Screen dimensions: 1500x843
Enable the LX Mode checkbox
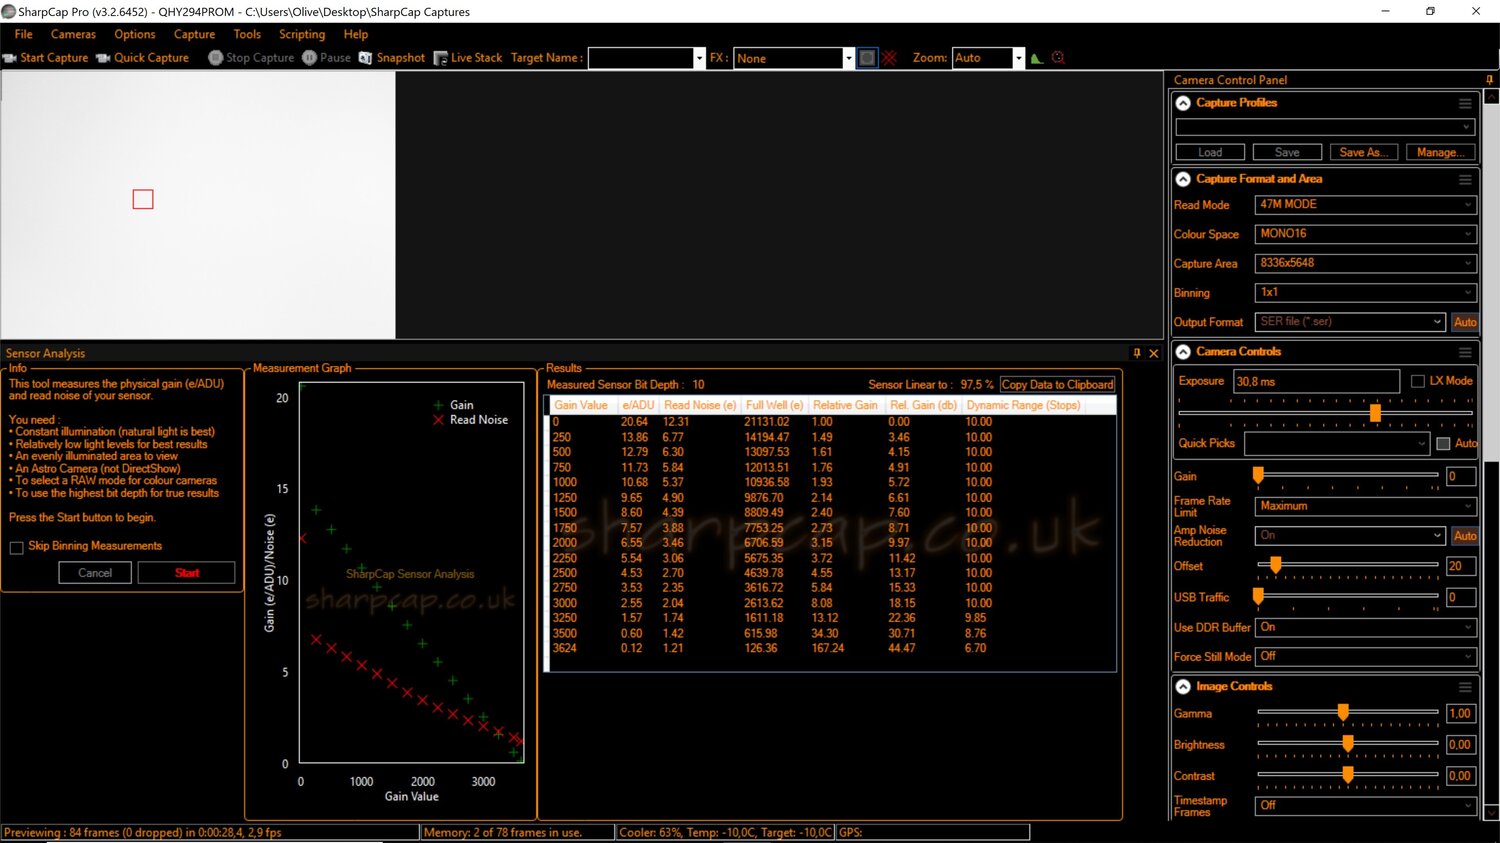[1418, 381]
